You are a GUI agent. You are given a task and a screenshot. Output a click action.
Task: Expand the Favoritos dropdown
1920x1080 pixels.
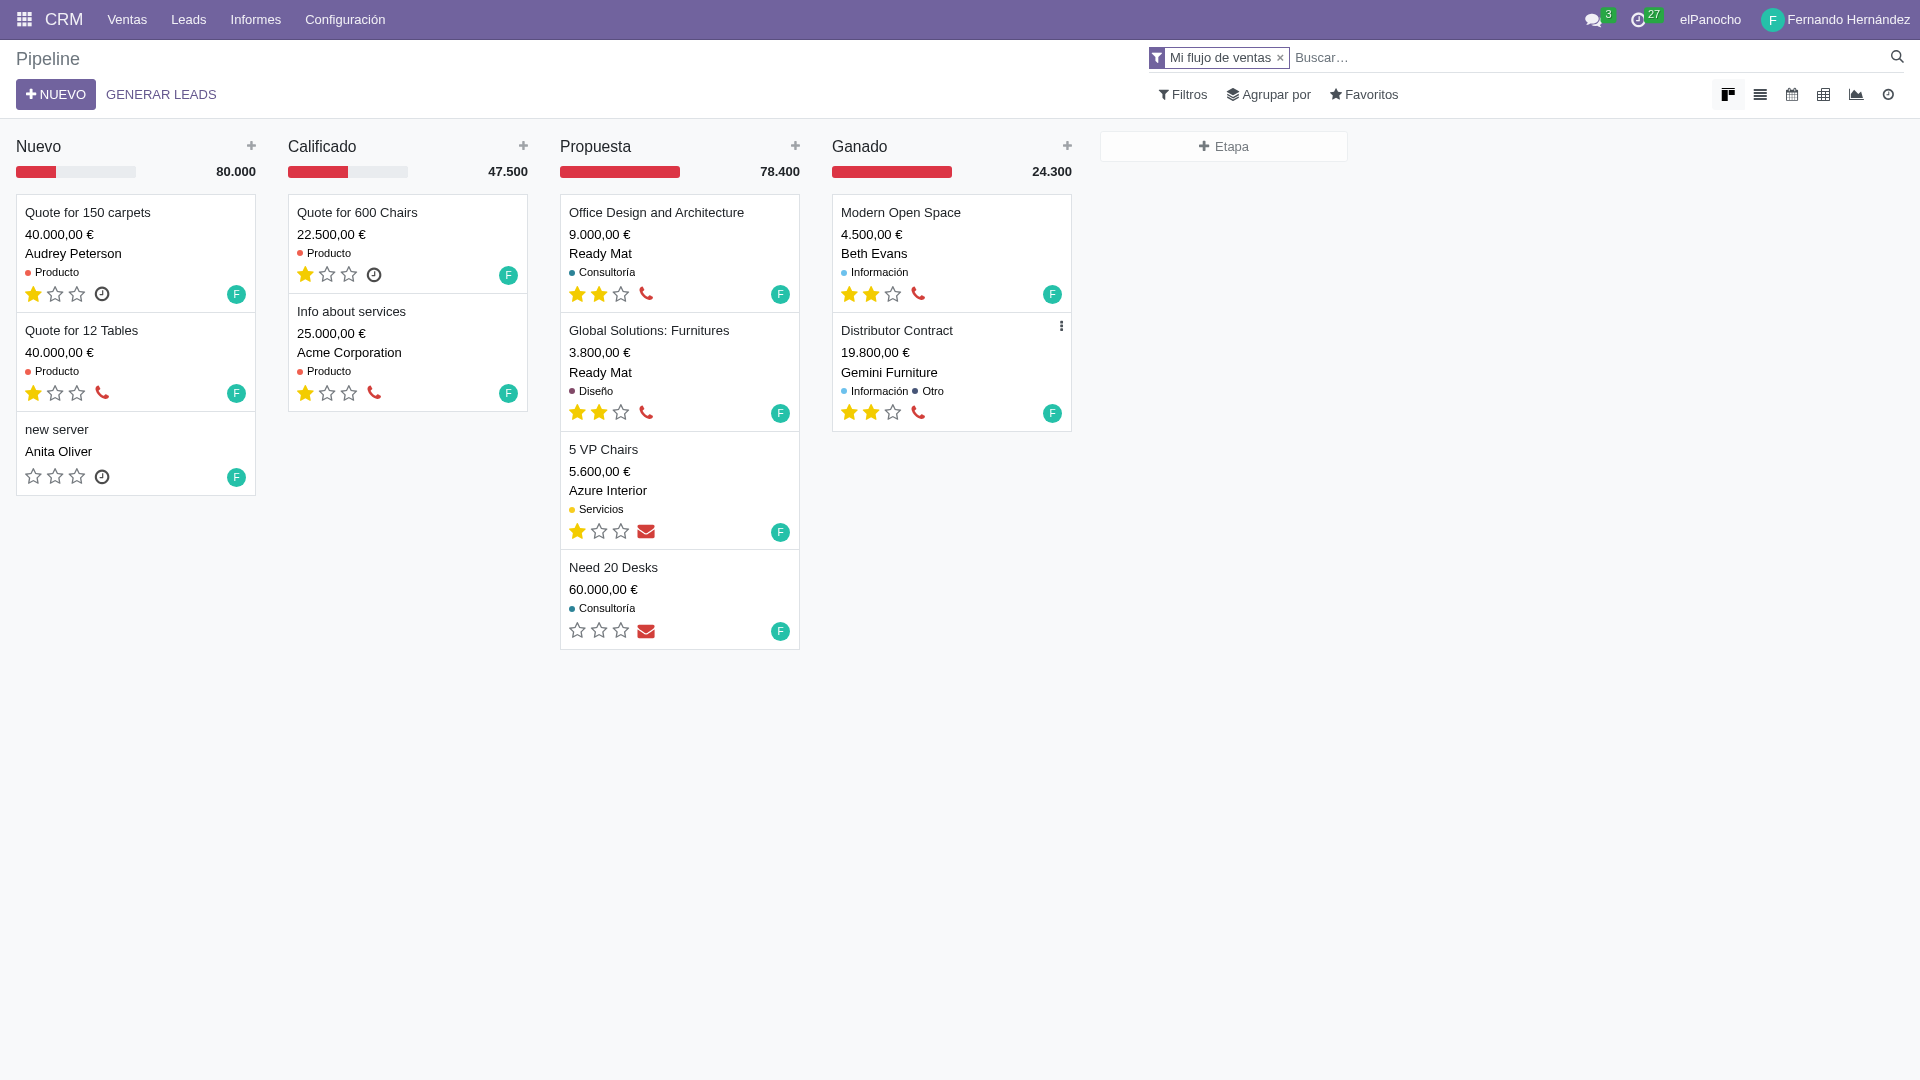click(x=1364, y=94)
